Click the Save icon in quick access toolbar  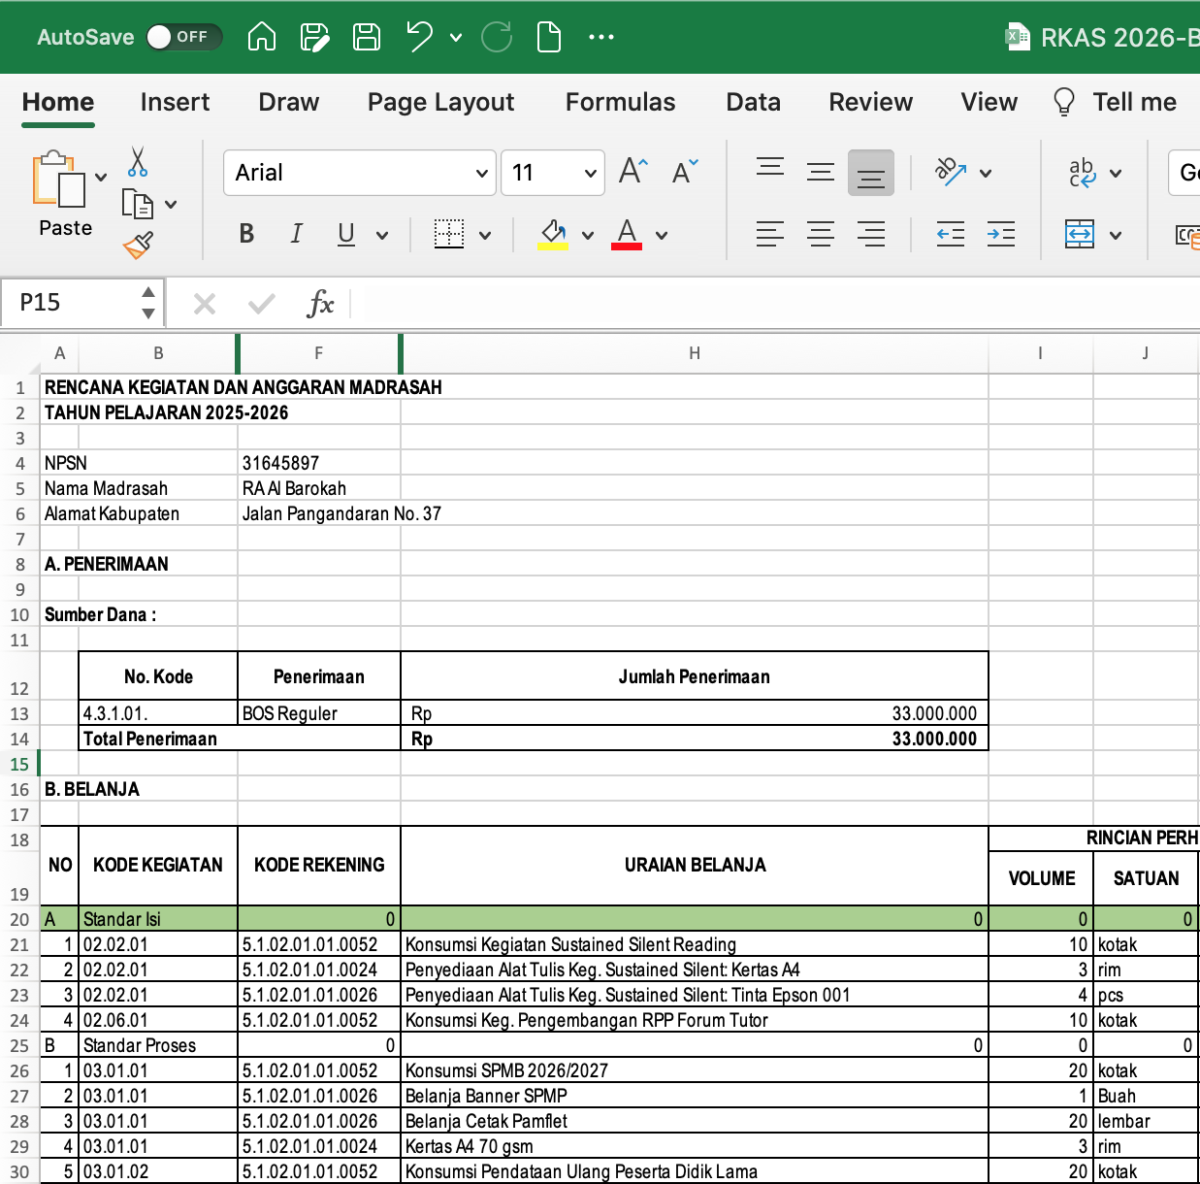point(366,36)
